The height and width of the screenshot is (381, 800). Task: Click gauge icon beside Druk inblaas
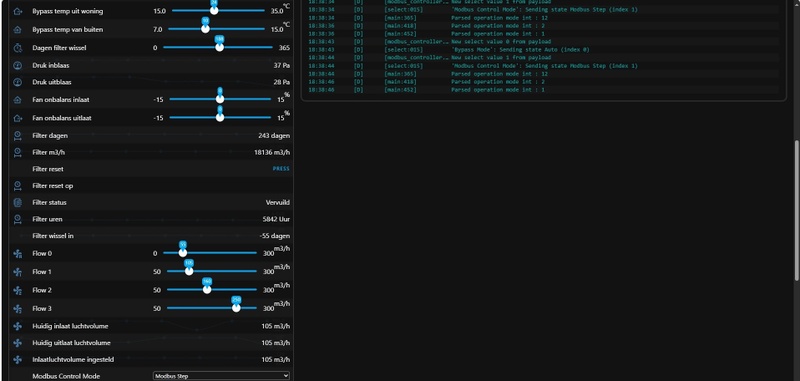17,65
